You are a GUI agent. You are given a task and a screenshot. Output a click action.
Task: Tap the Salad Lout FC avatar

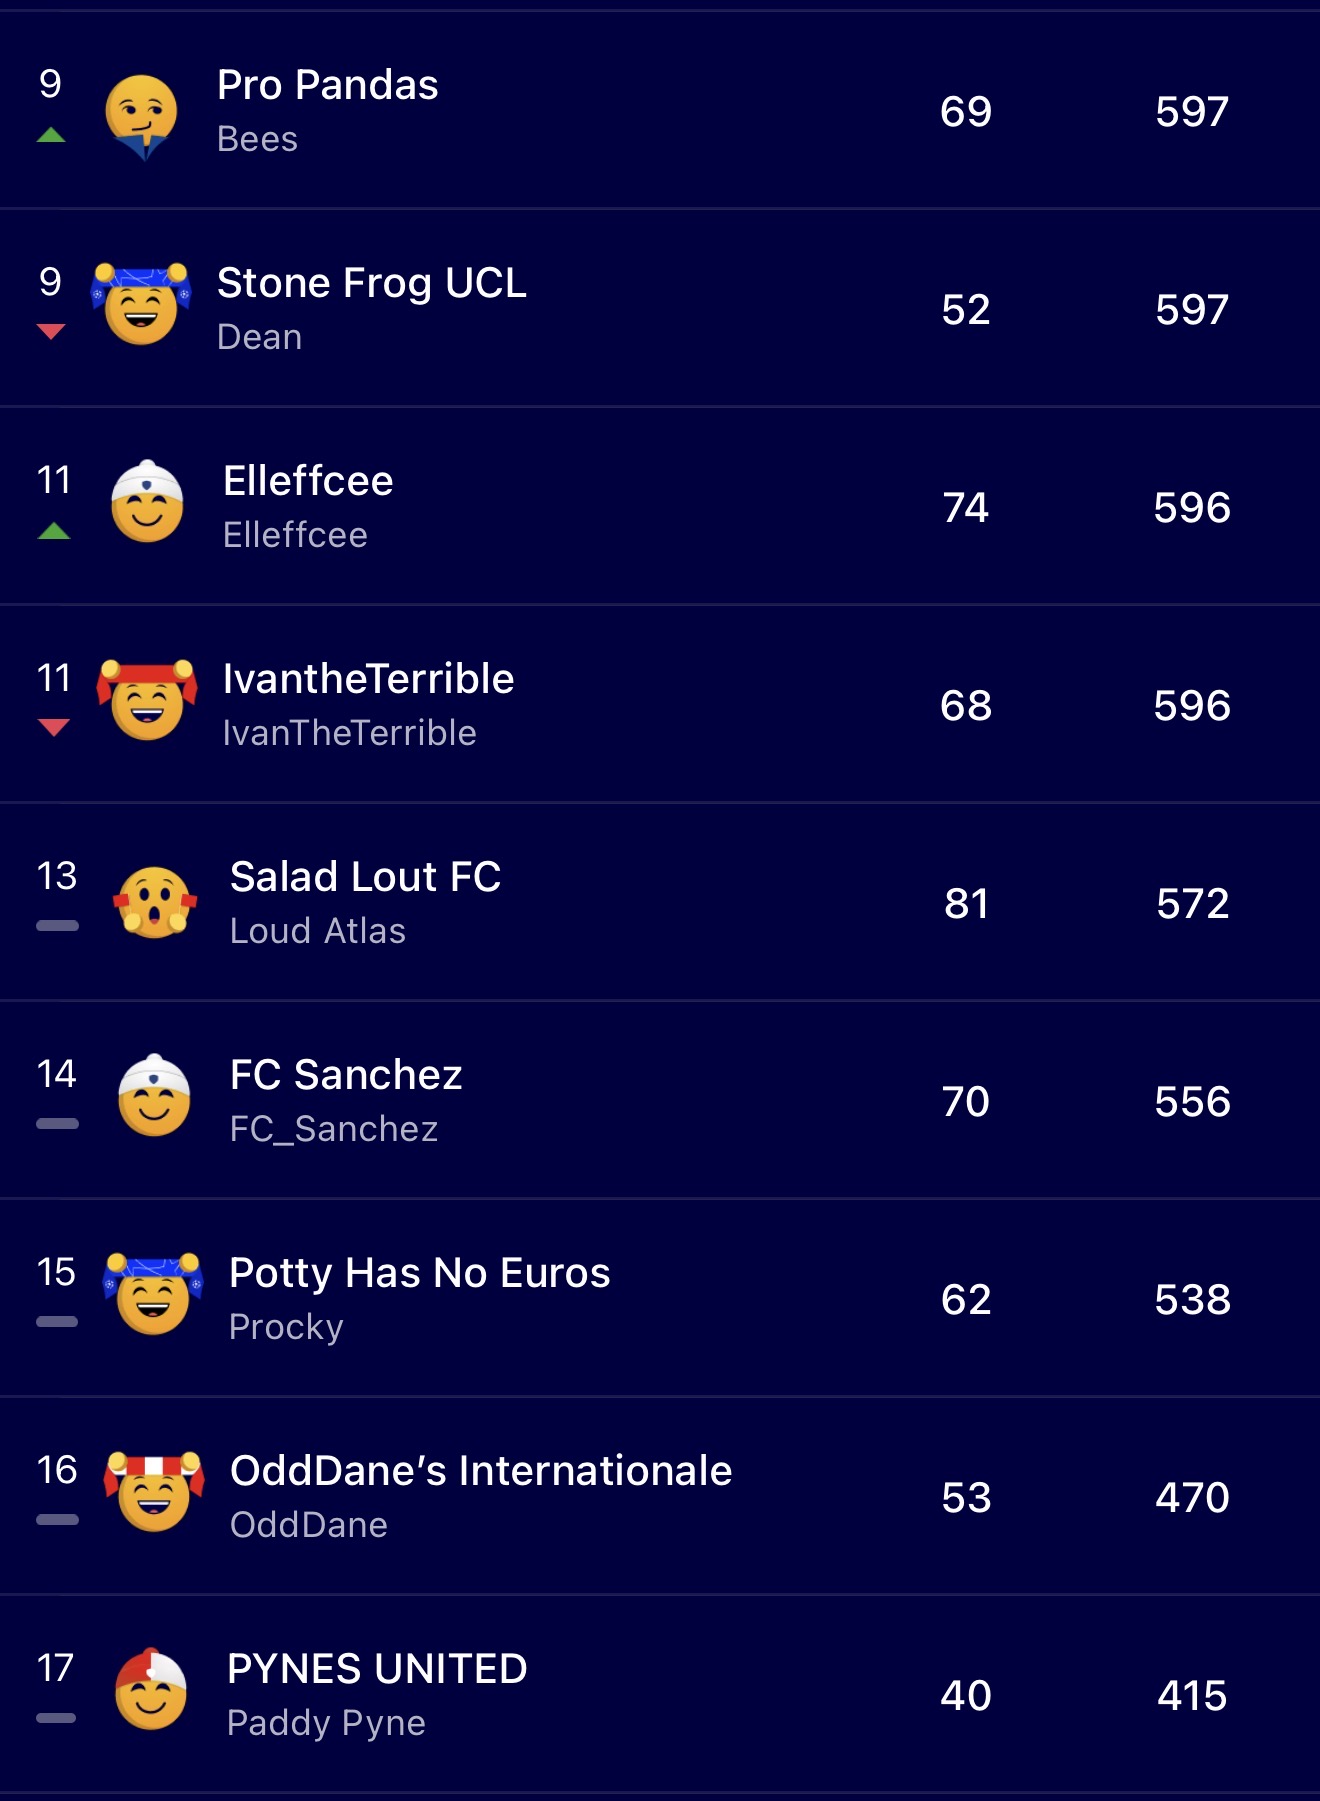[154, 901]
